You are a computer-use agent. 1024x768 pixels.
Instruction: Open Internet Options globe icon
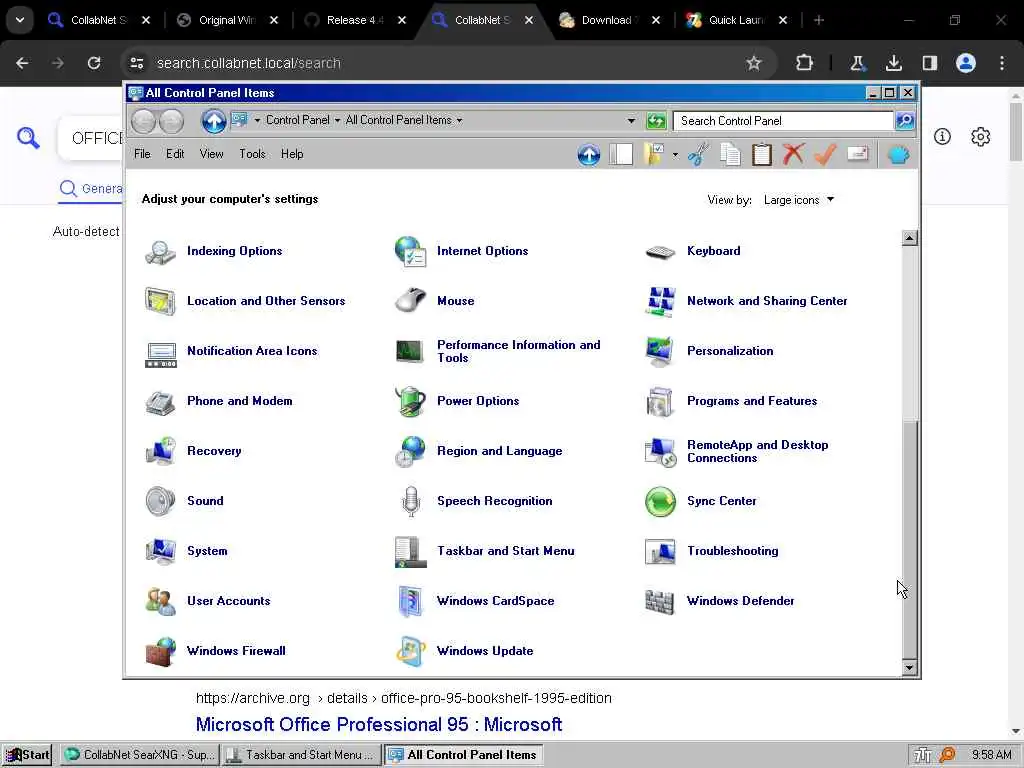[x=410, y=251]
